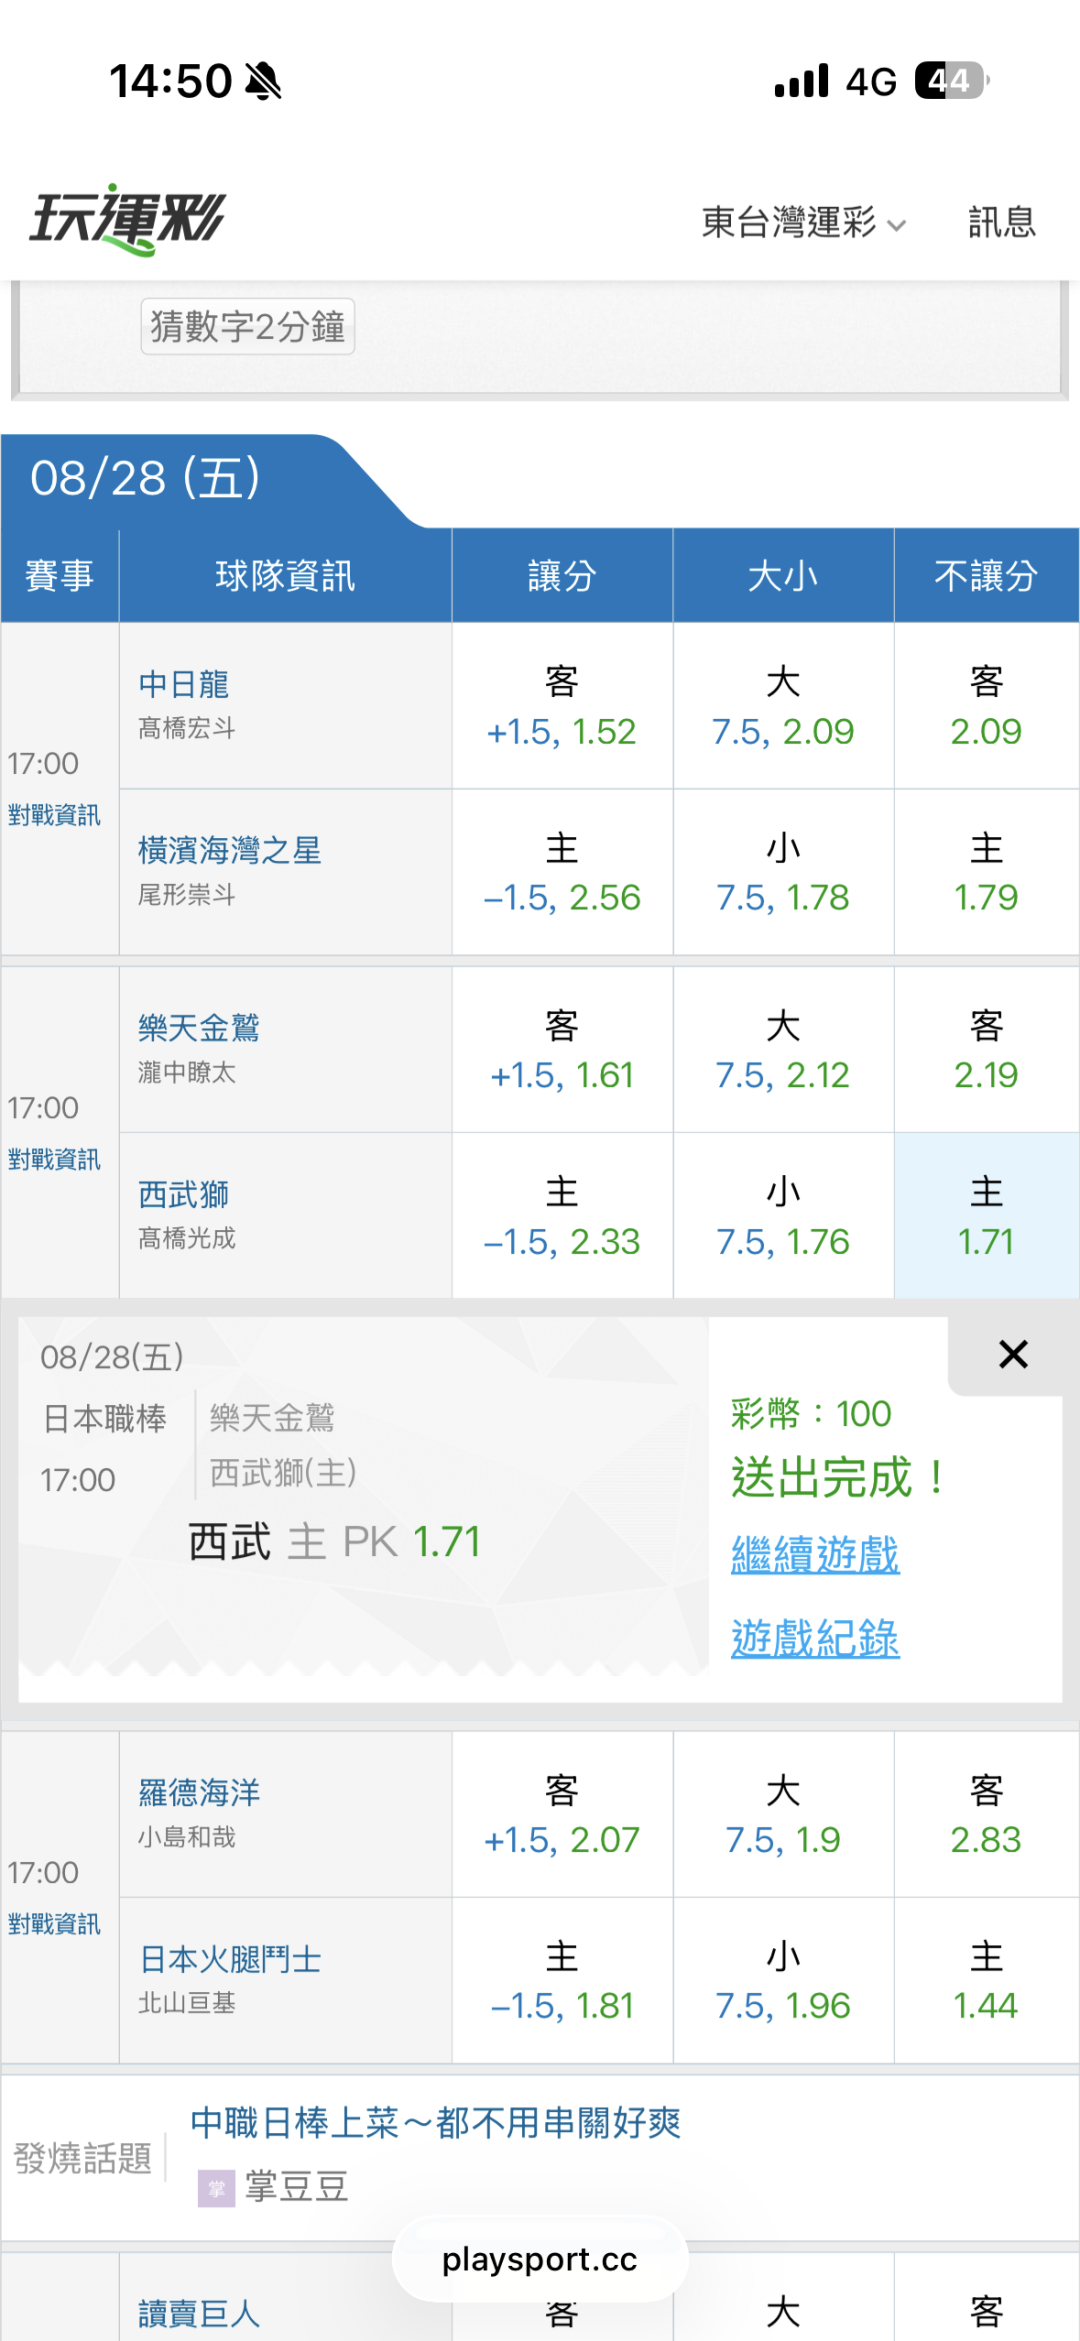Read the 中職日棒上菜 hot topic post
The height and width of the screenshot is (2341, 1080).
[x=436, y=2122]
